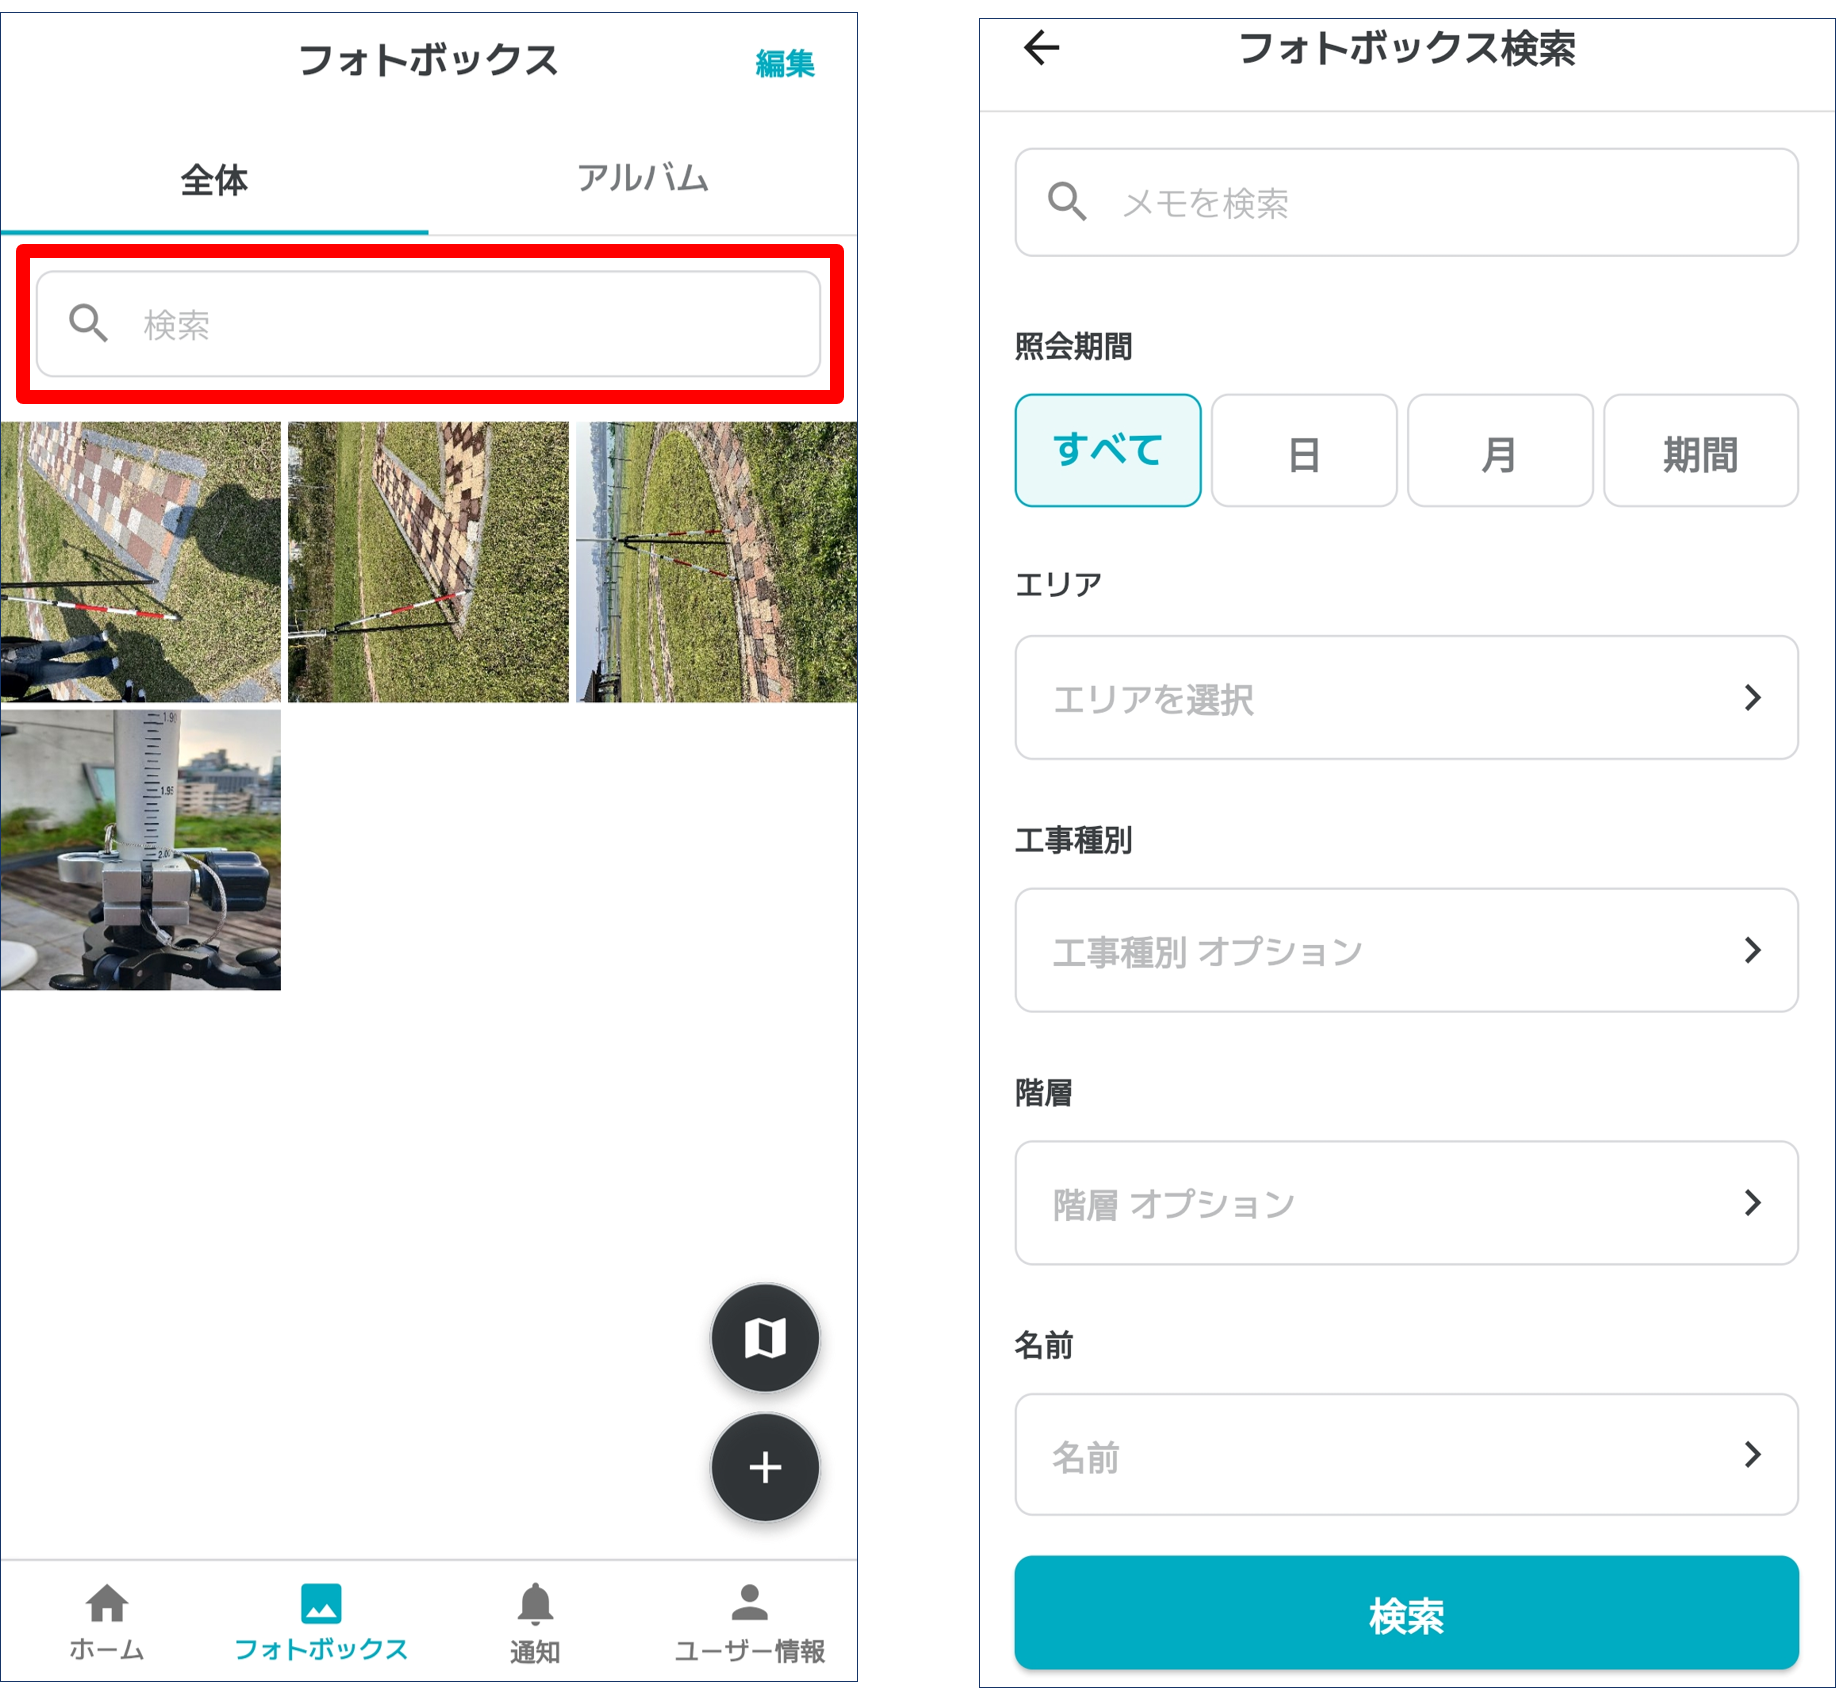Go to ホーム home icon
Viewport: 1836px width, 1688px height.
click(107, 1604)
